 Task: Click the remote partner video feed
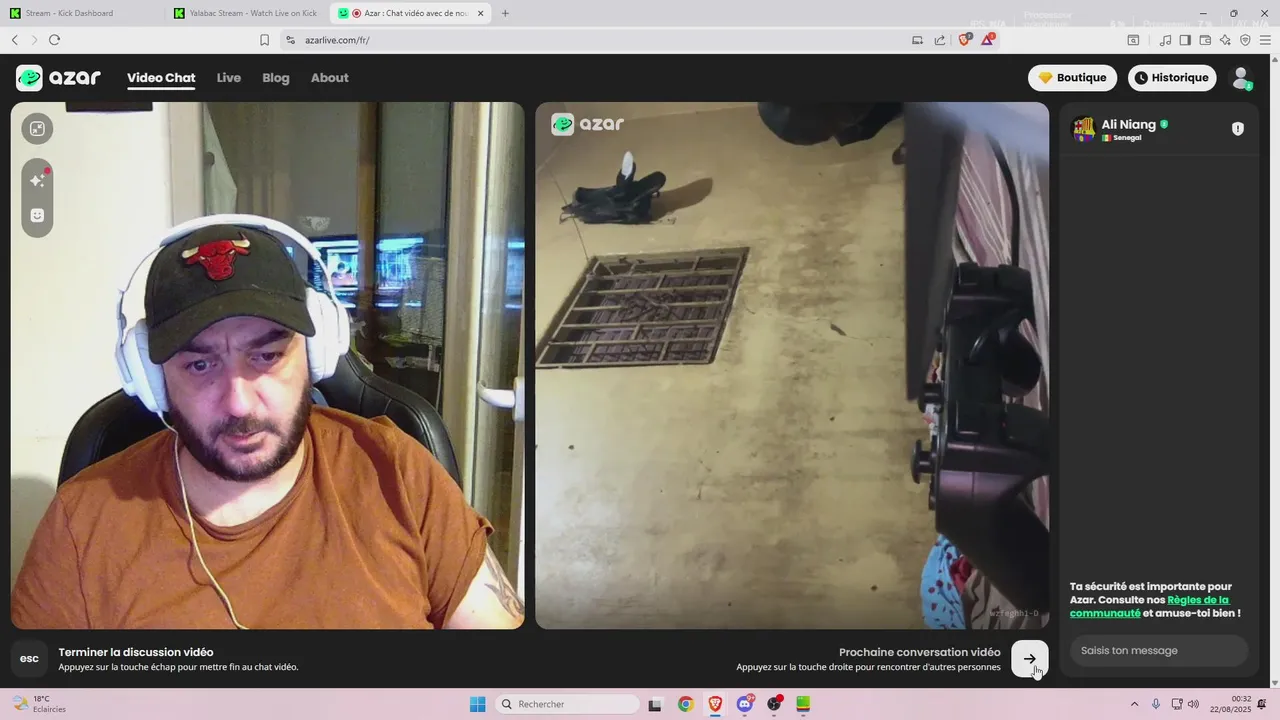click(x=792, y=365)
